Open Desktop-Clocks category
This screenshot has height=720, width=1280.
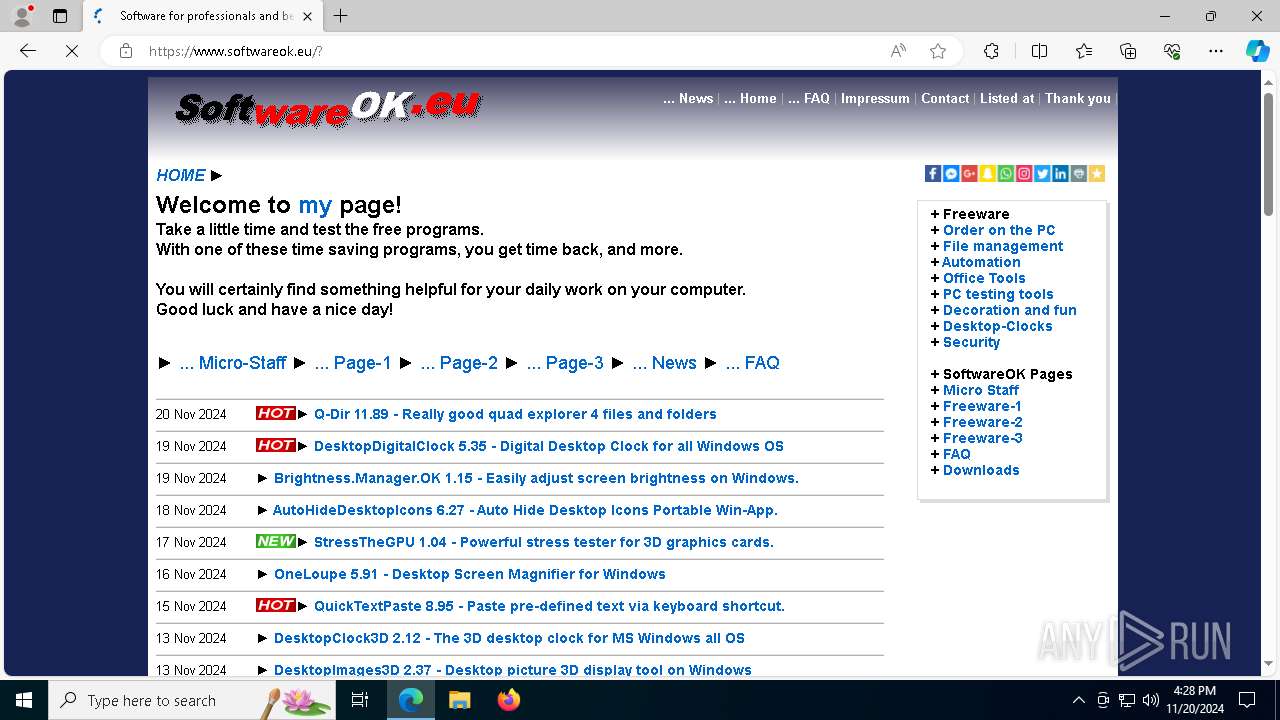[997, 326]
